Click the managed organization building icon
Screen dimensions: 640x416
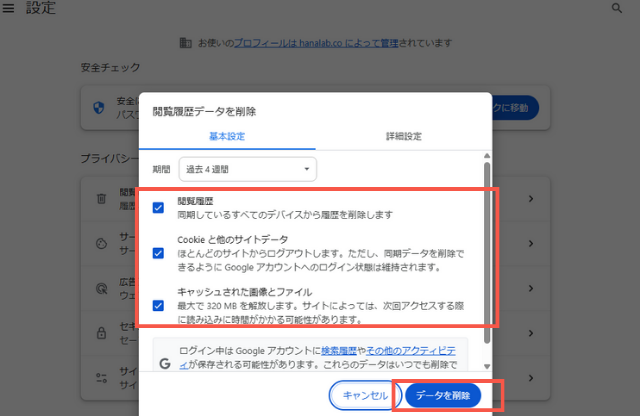(184, 43)
